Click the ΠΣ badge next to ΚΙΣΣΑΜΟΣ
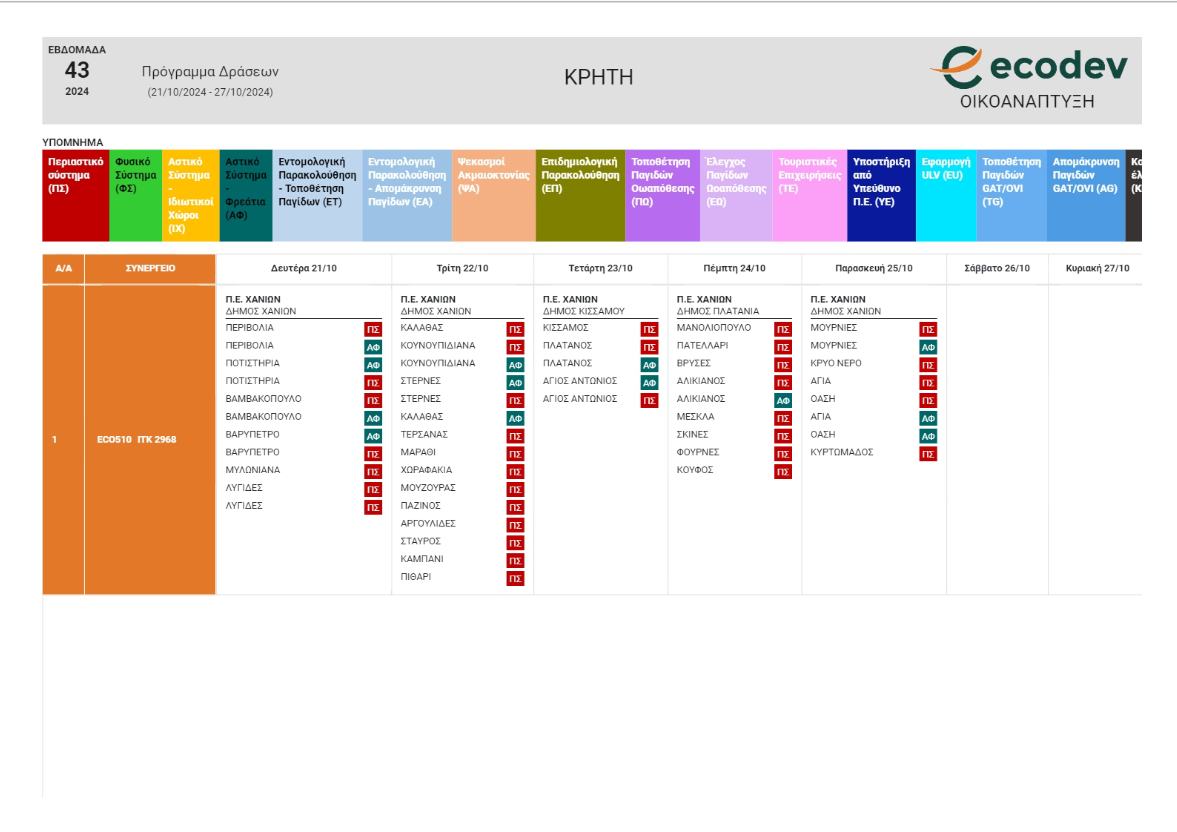The height and width of the screenshot is (832, 1177). click(649, 329)
